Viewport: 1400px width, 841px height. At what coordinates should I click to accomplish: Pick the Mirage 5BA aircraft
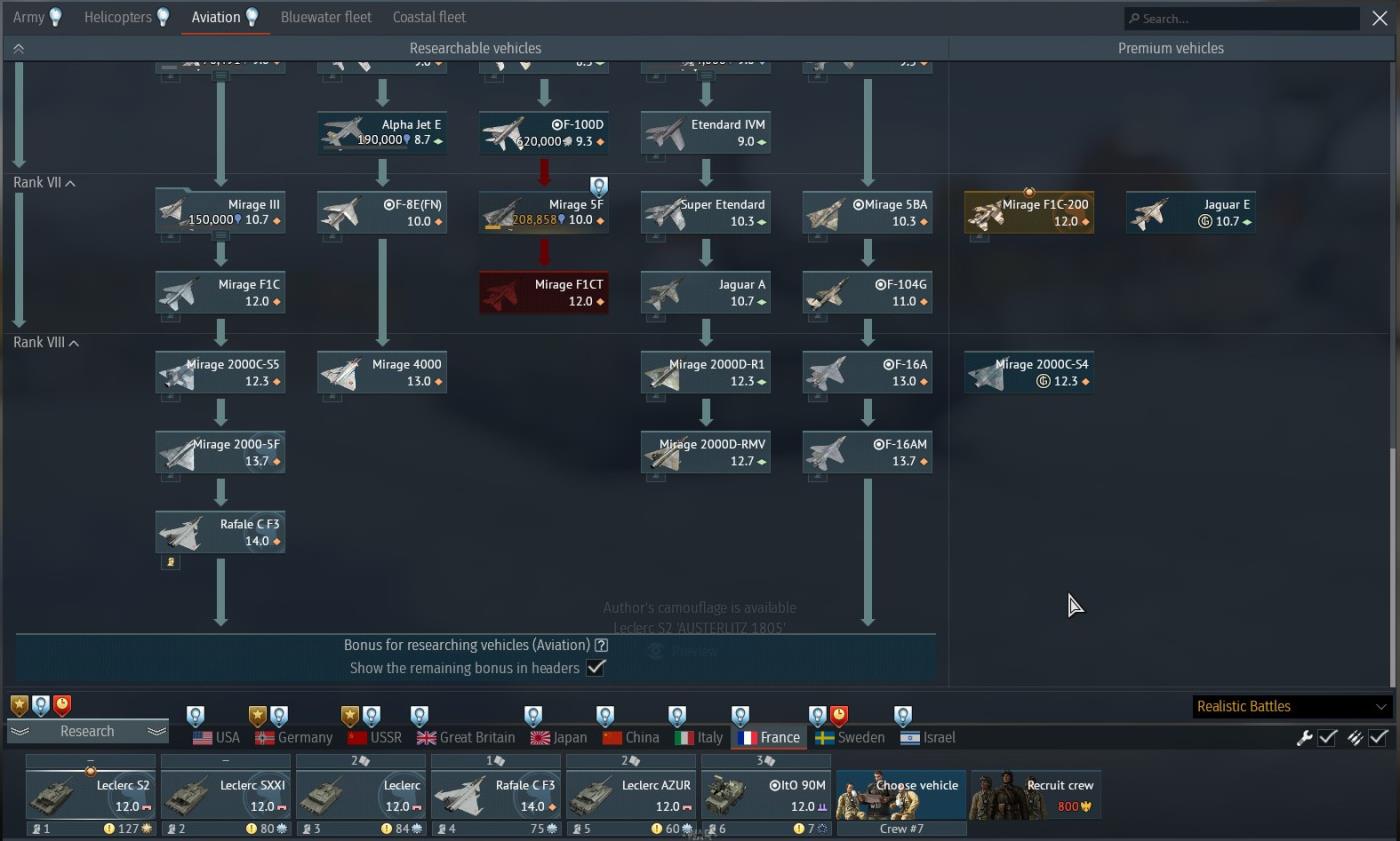point(867,212)
